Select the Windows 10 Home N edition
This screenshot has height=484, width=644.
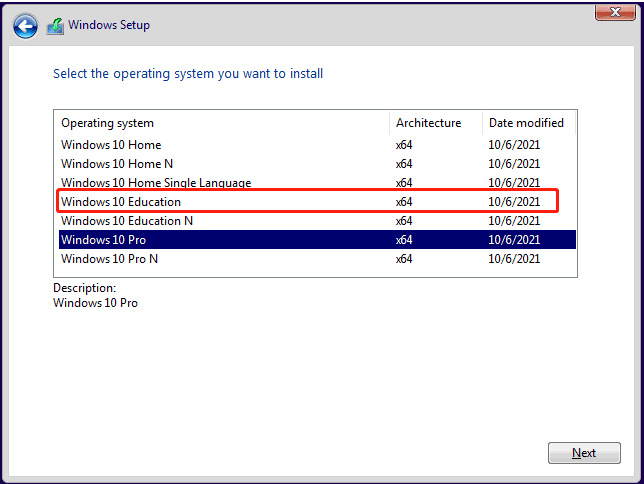(317, 164)
